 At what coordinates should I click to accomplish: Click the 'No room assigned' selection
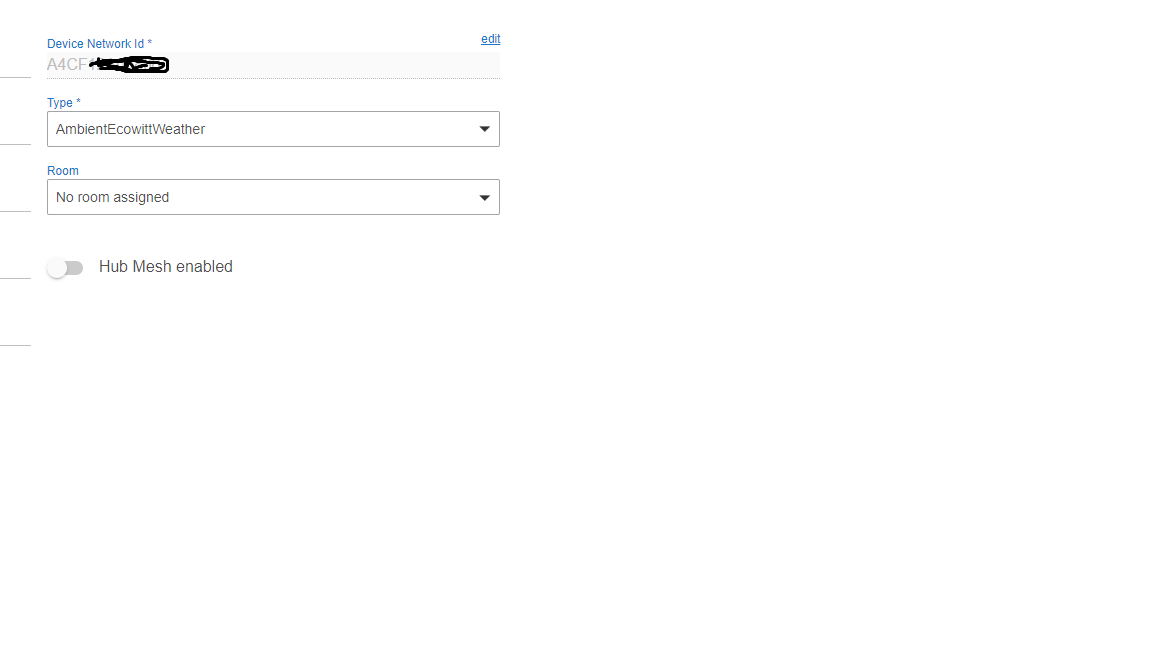pos(113,197)
